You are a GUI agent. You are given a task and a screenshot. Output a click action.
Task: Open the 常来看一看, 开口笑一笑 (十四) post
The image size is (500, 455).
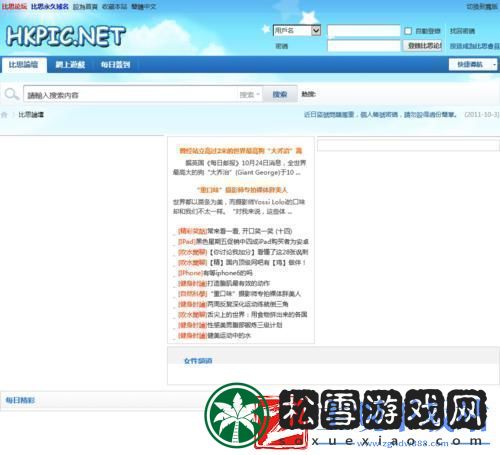250,231
